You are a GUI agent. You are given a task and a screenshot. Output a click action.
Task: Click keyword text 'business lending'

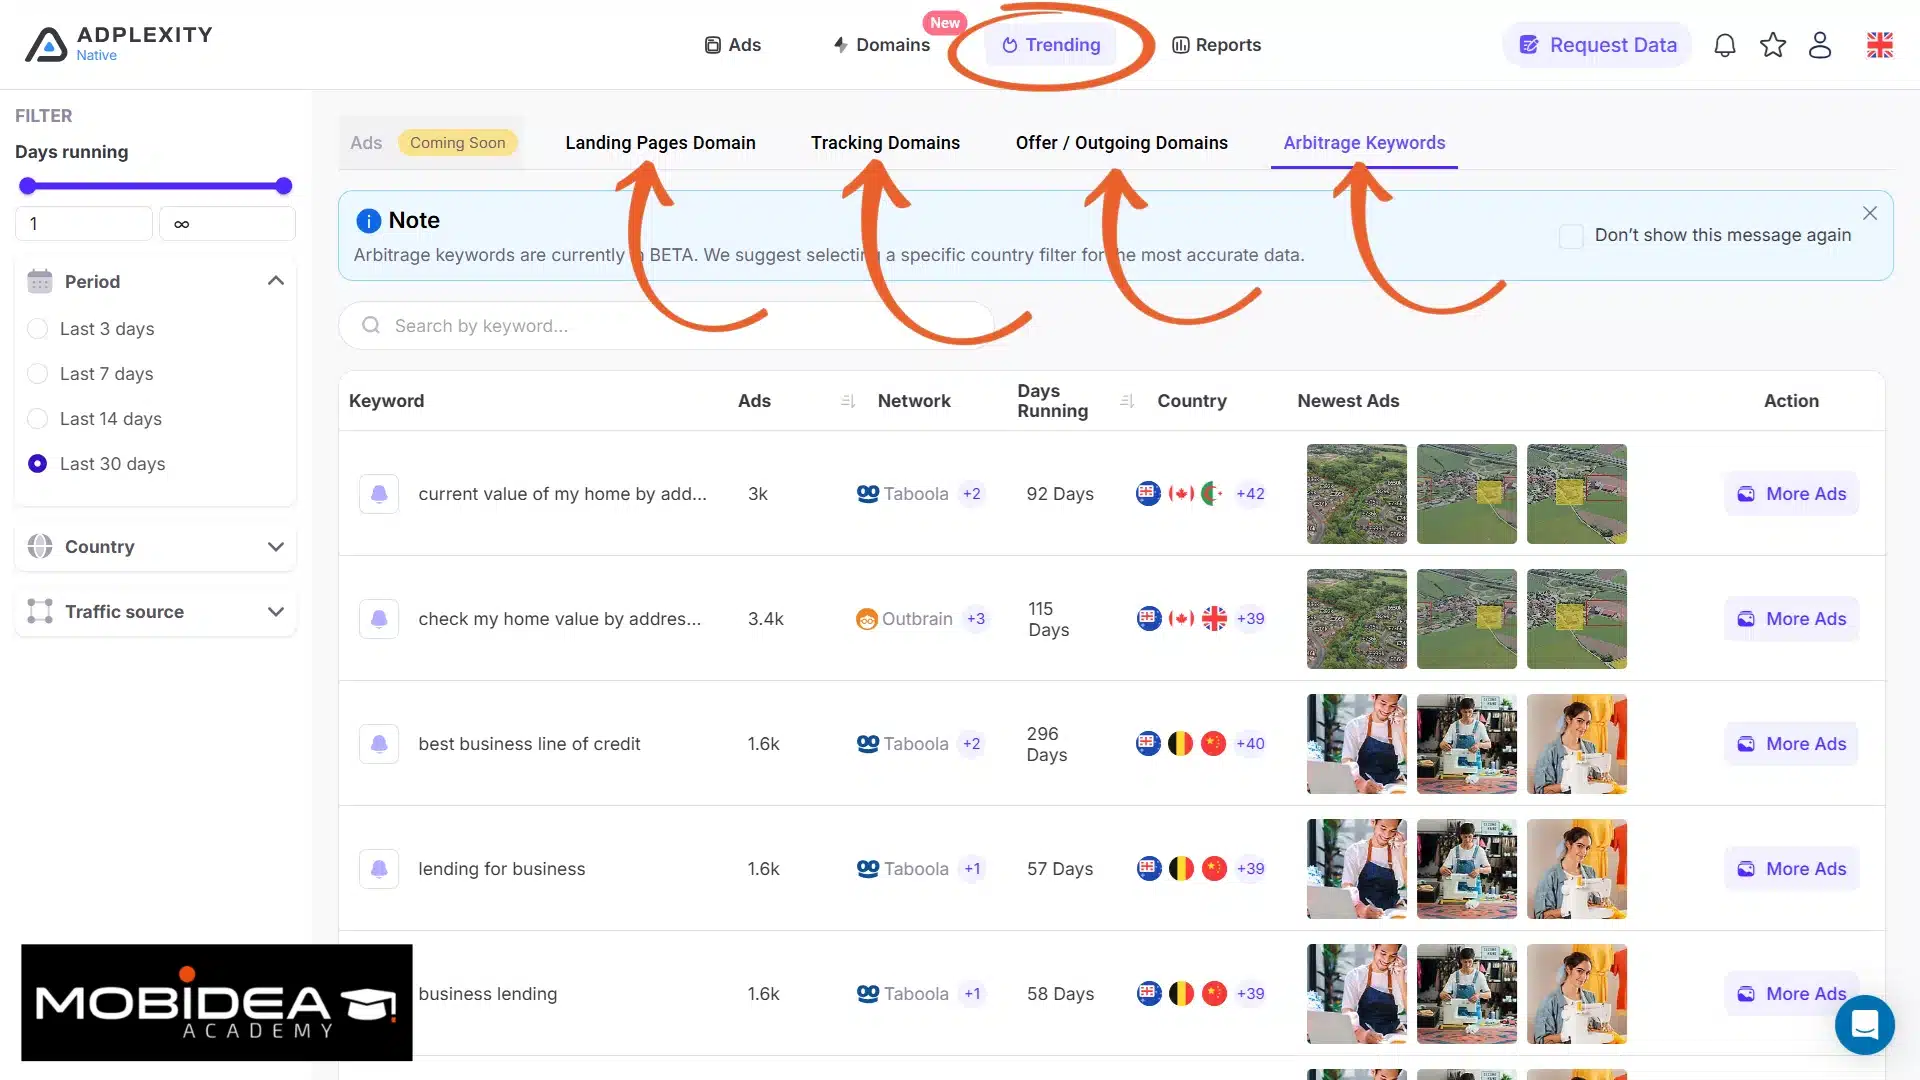[x=488, y=994]
